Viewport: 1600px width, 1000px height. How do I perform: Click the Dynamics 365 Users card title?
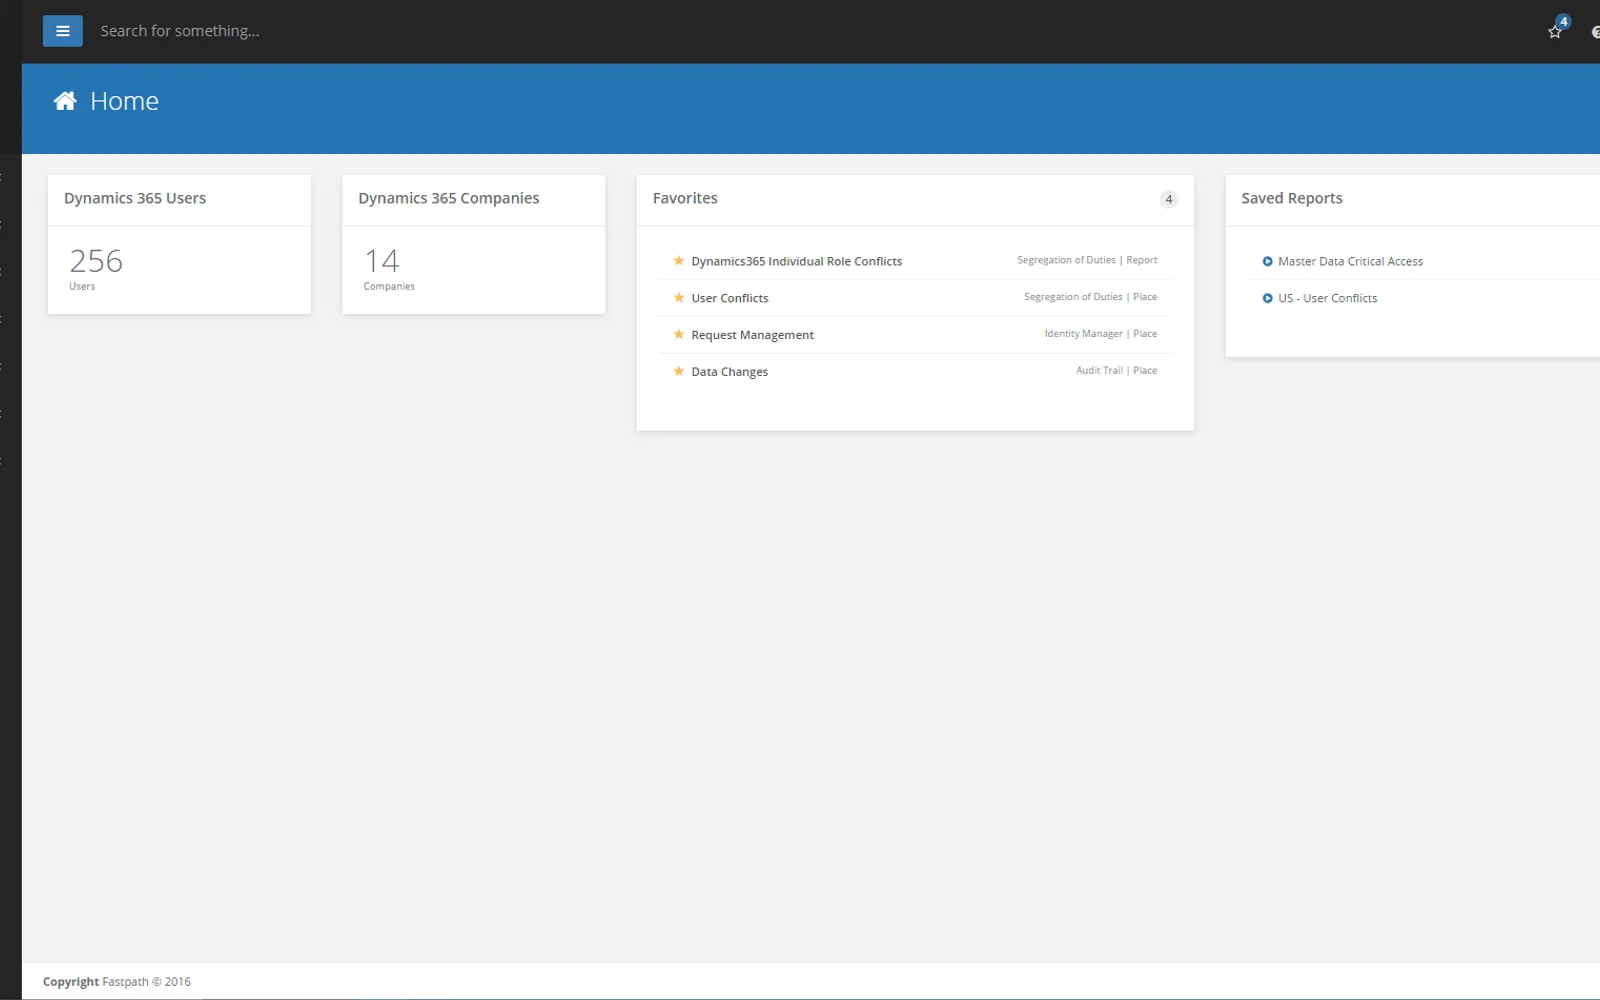click(135, 198)
